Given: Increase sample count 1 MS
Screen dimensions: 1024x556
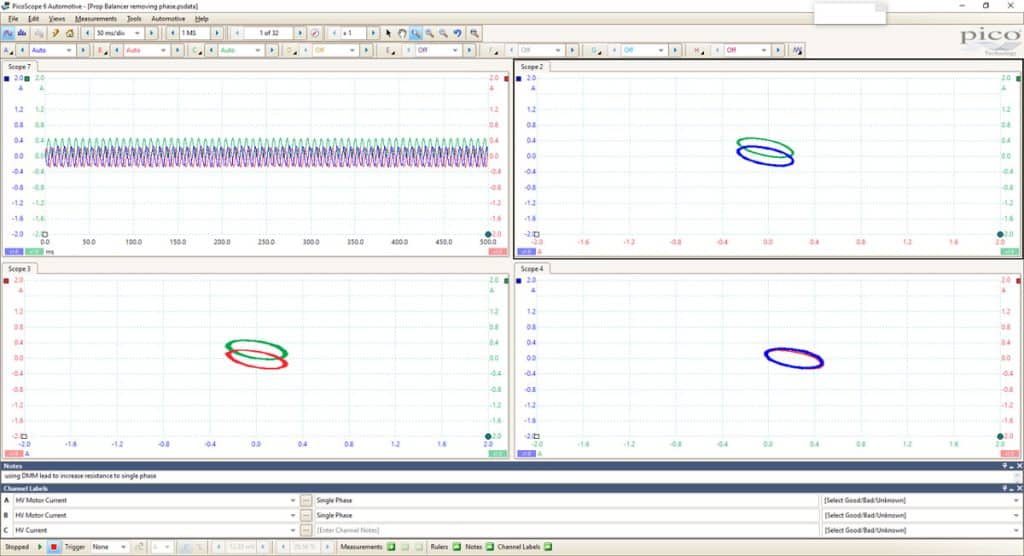Looking at the screenshot, I should click(x=217, y=33).
